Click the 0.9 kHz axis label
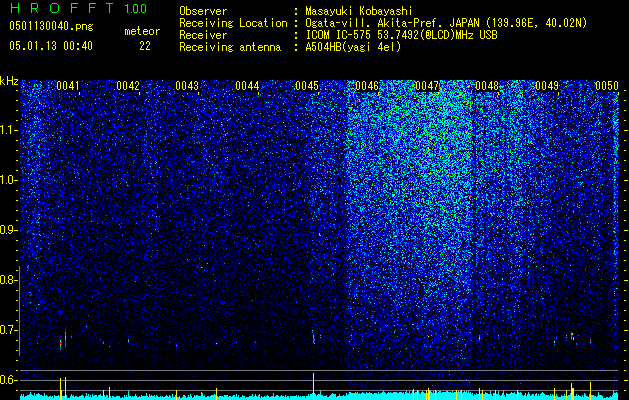Viewport: 629px width, 400px height. 8,230
